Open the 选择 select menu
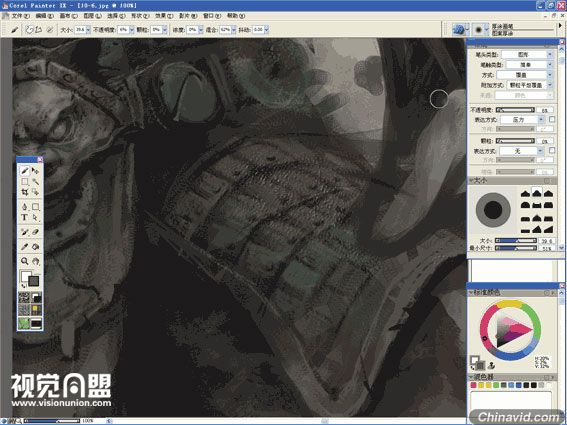The width and height of the screenshot is (567, 425). (x=116, y=16)
